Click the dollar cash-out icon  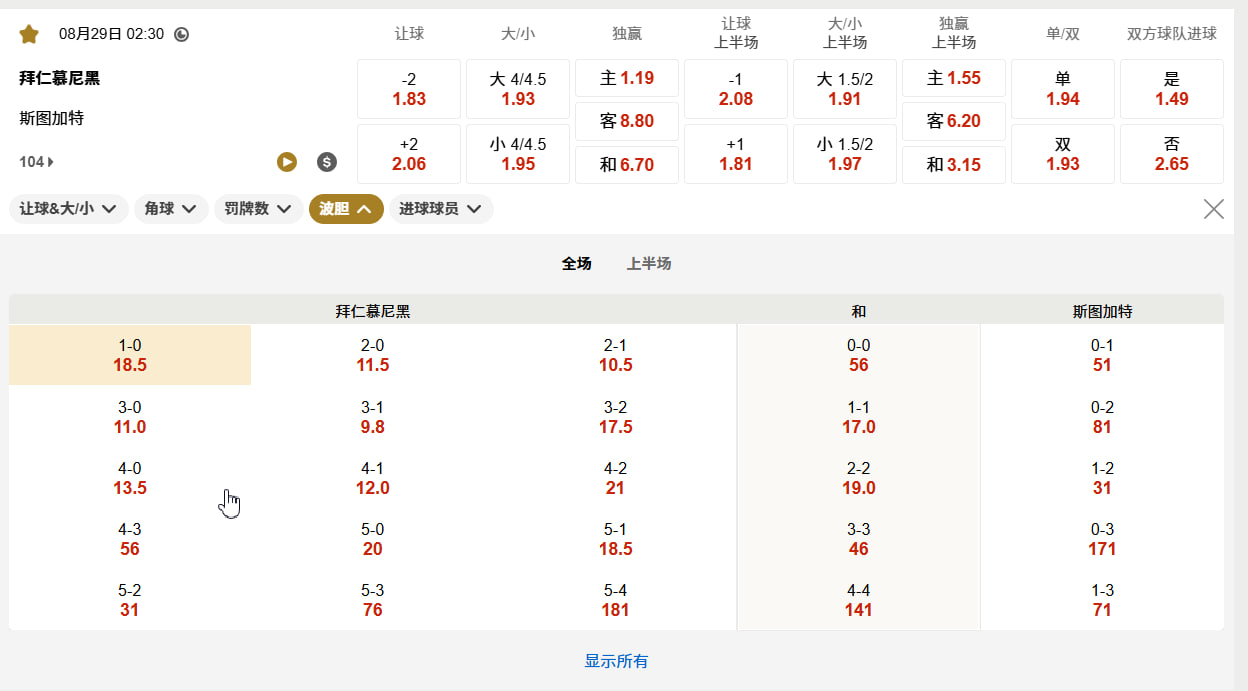[x=327, y=162]
